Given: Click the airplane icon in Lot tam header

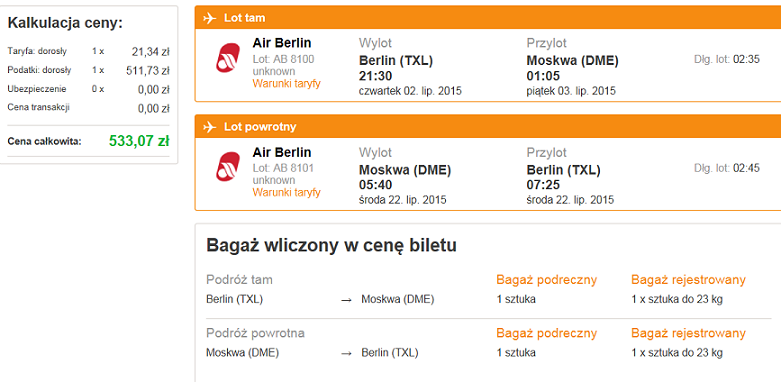Looking at the screenshot, I should pyautogui.click(x=210, y=18).
